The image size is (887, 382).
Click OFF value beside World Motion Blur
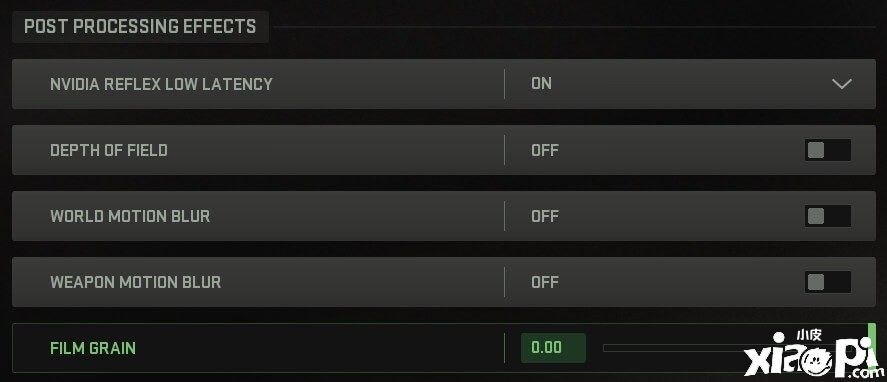545,216
